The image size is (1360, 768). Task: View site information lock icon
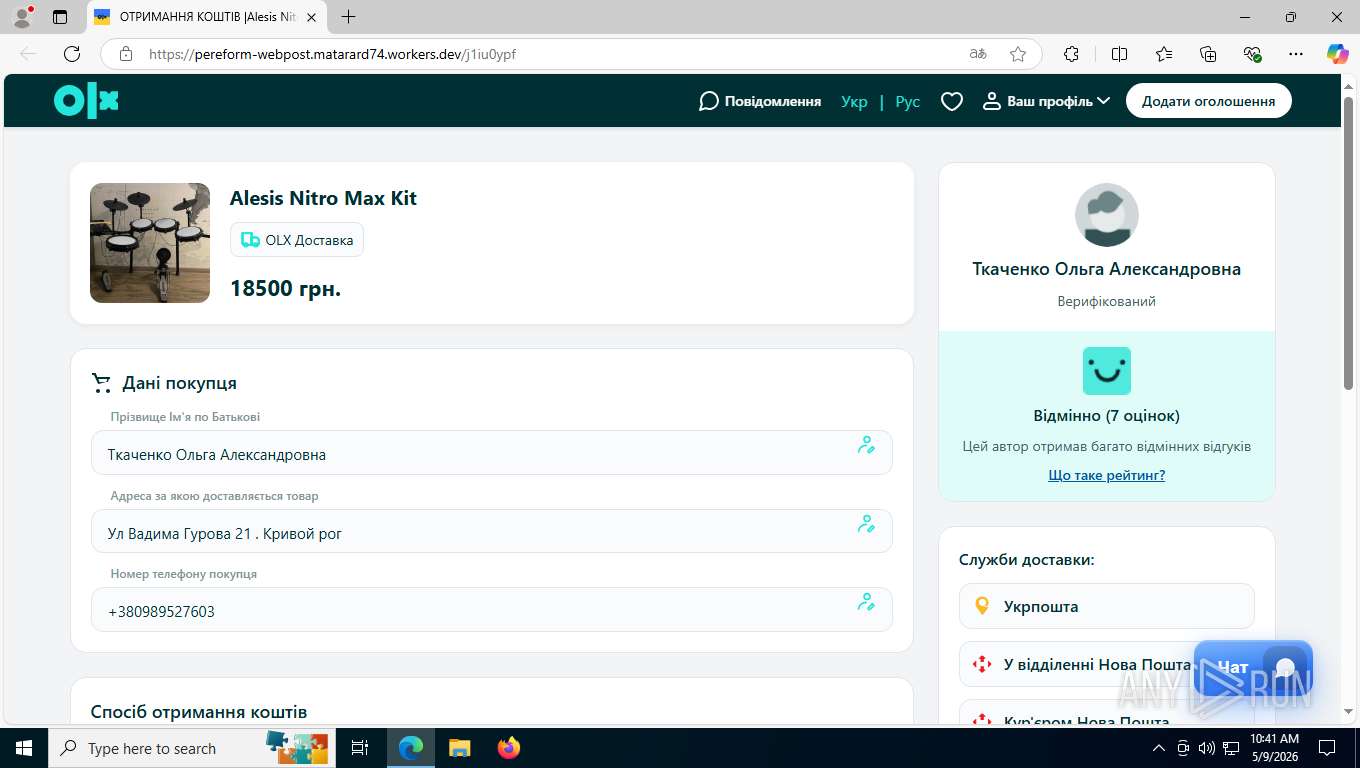125,54
